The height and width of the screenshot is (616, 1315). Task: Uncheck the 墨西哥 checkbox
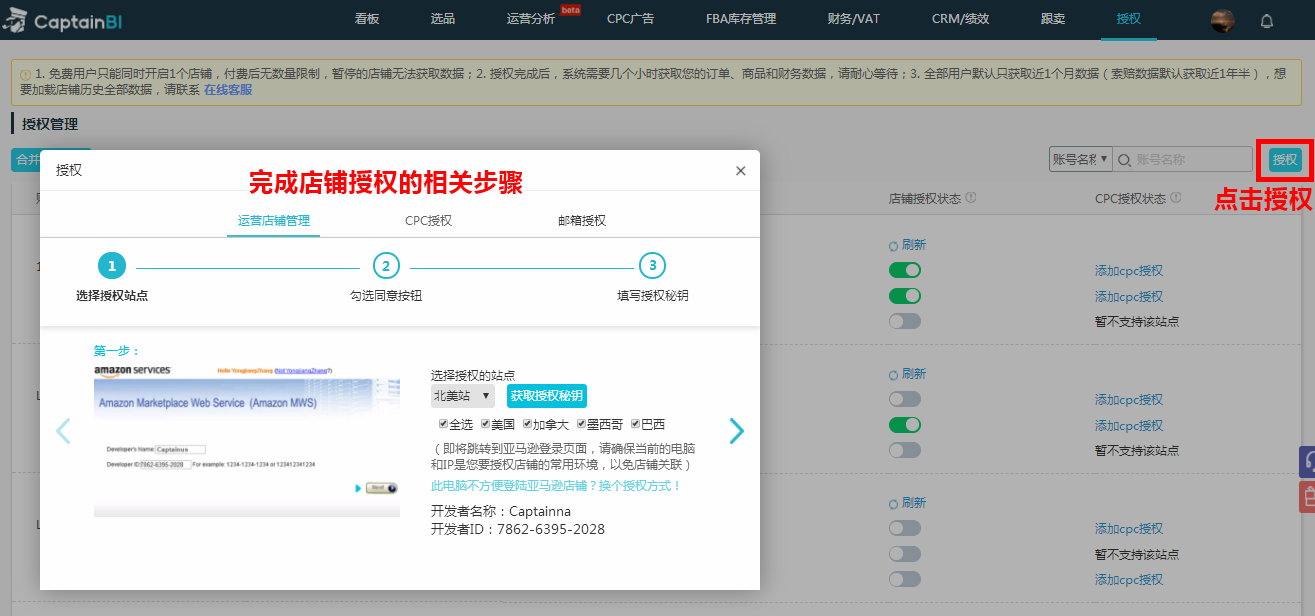(582, 424)
